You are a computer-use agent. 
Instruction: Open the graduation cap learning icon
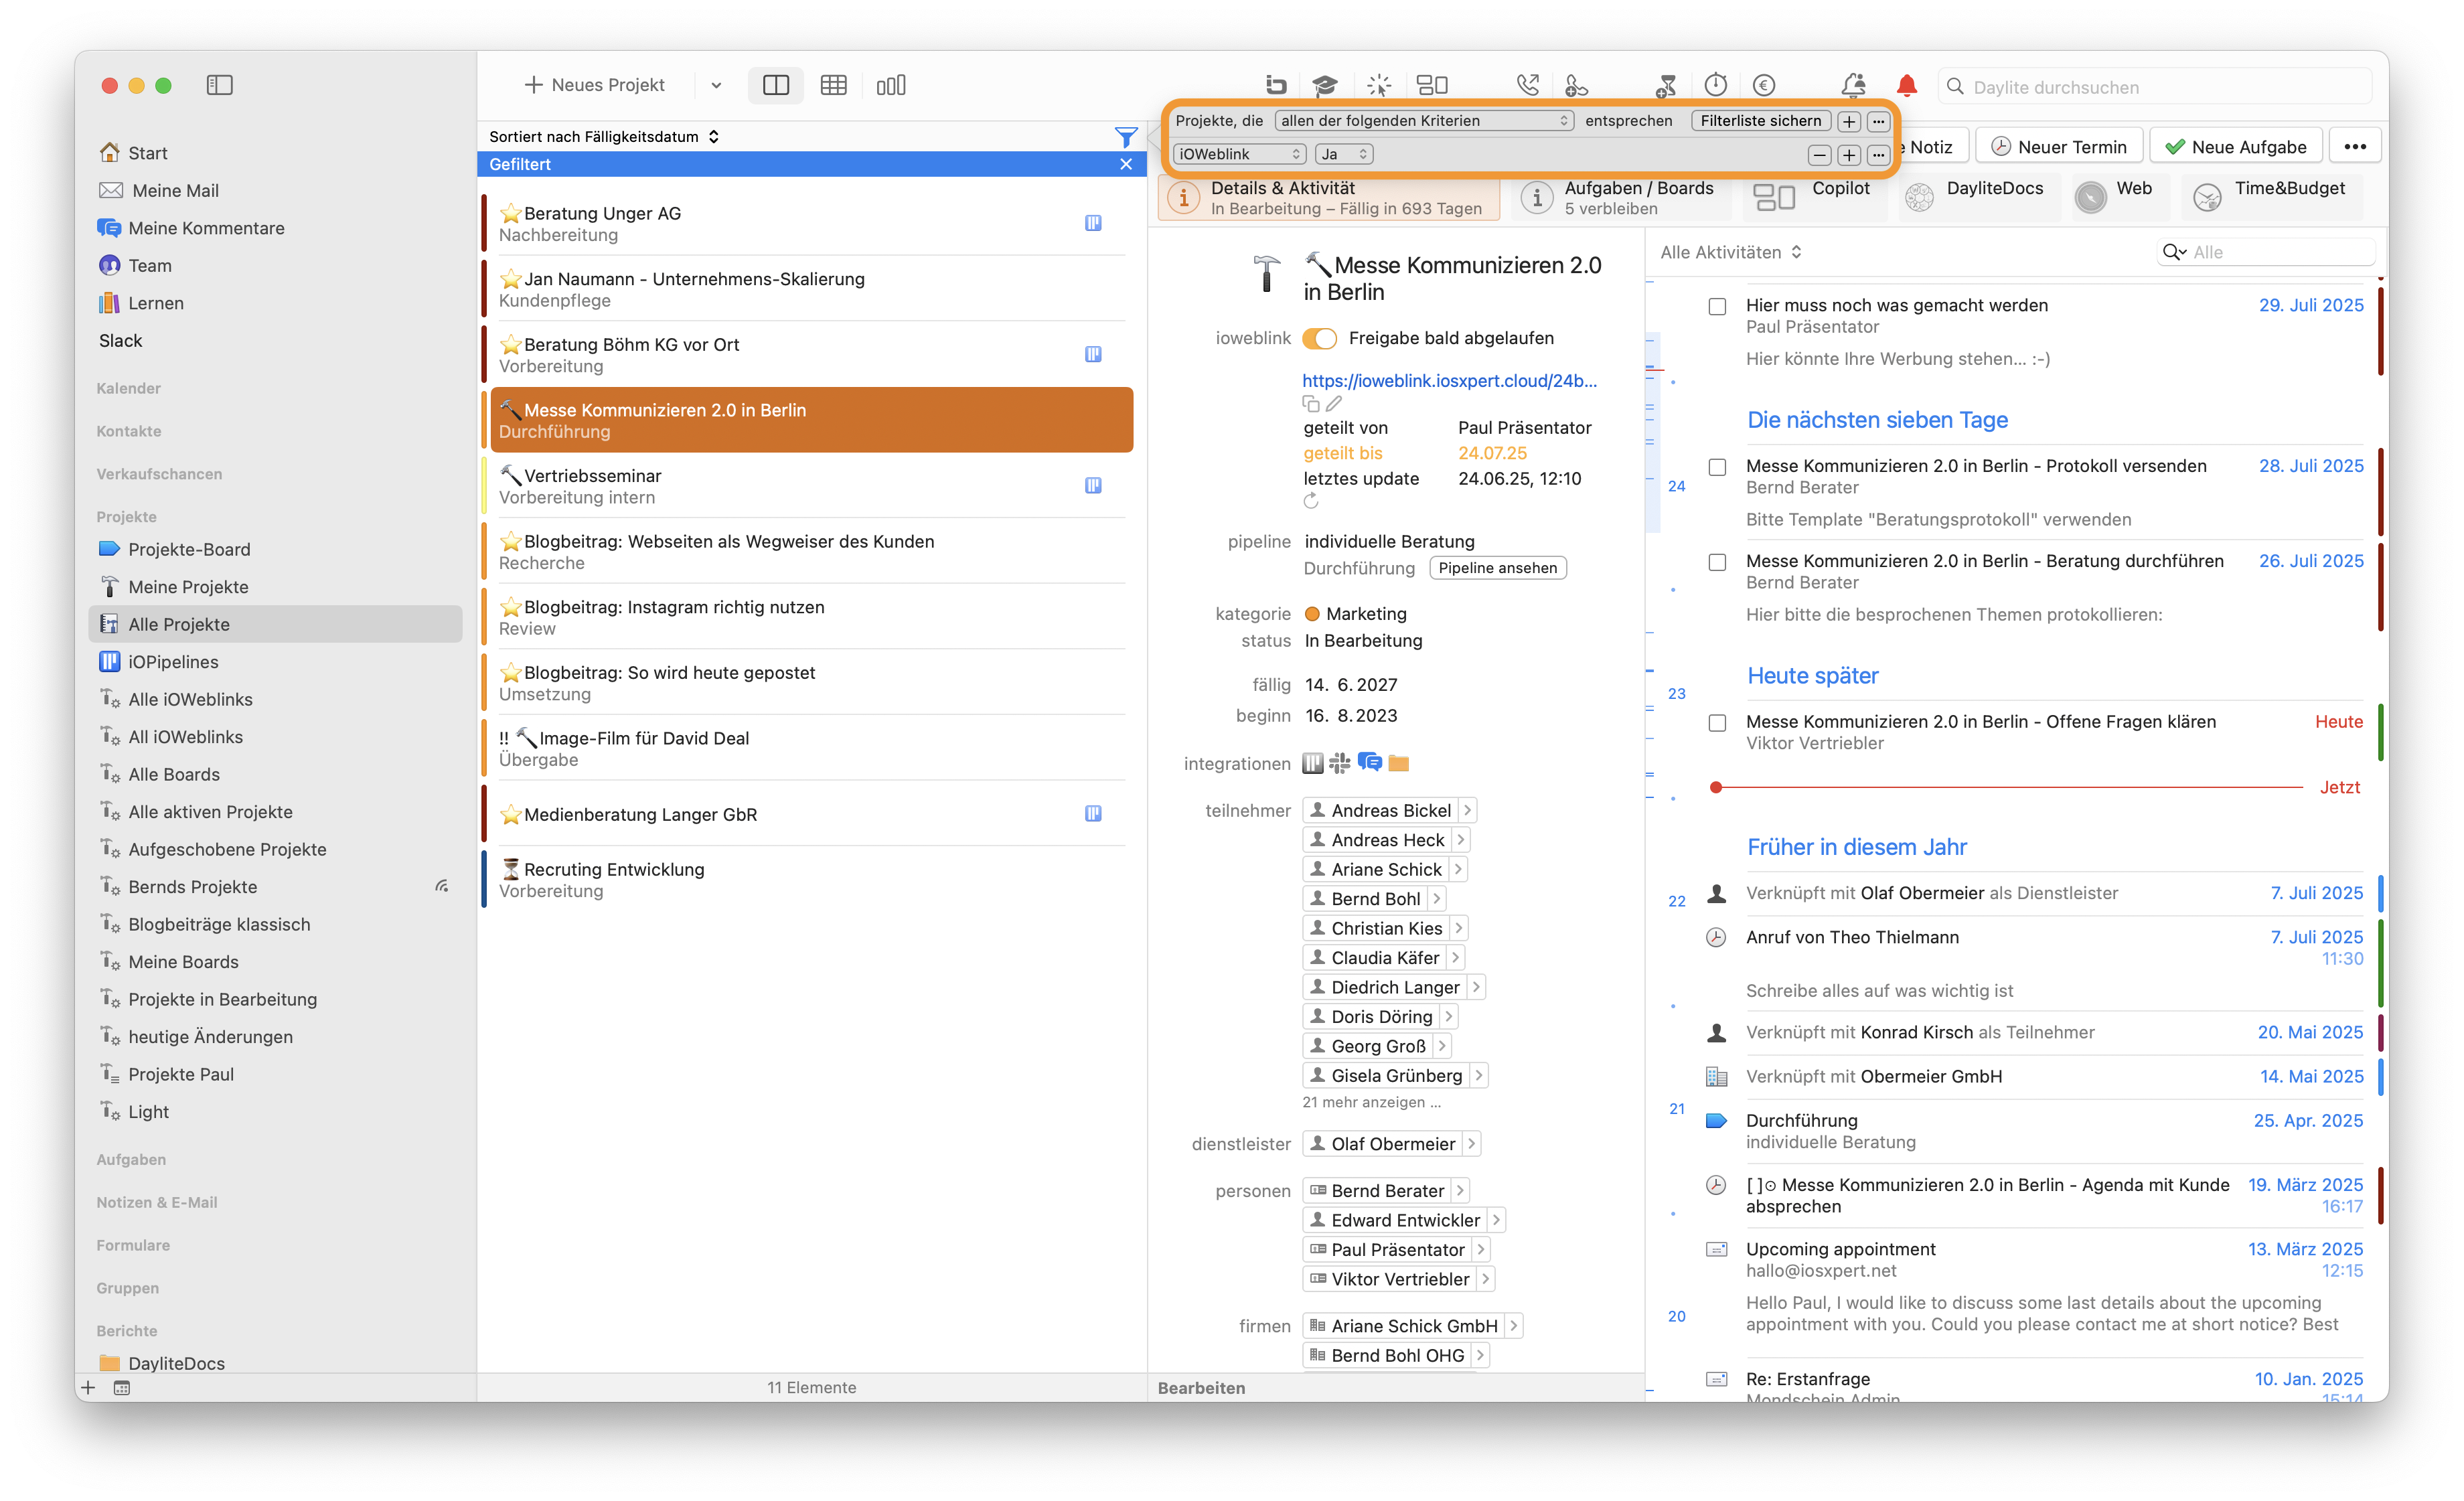[1325, 85]
